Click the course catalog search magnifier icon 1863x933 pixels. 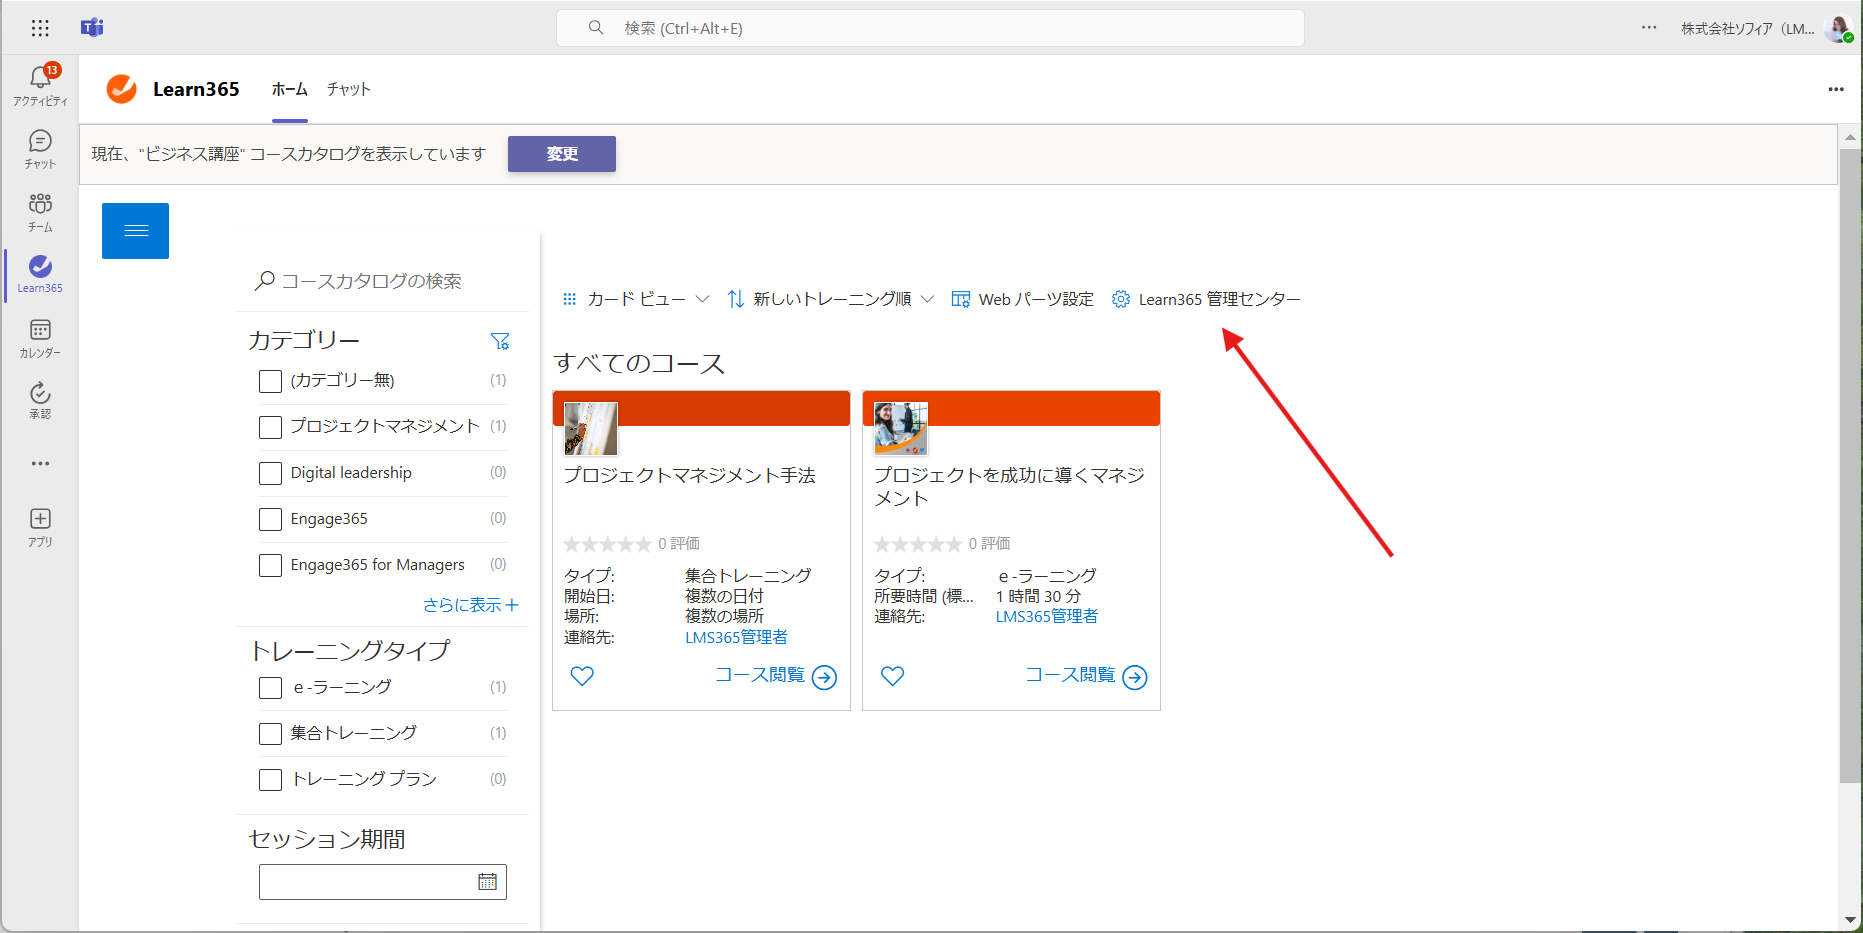tap(264, 281)
